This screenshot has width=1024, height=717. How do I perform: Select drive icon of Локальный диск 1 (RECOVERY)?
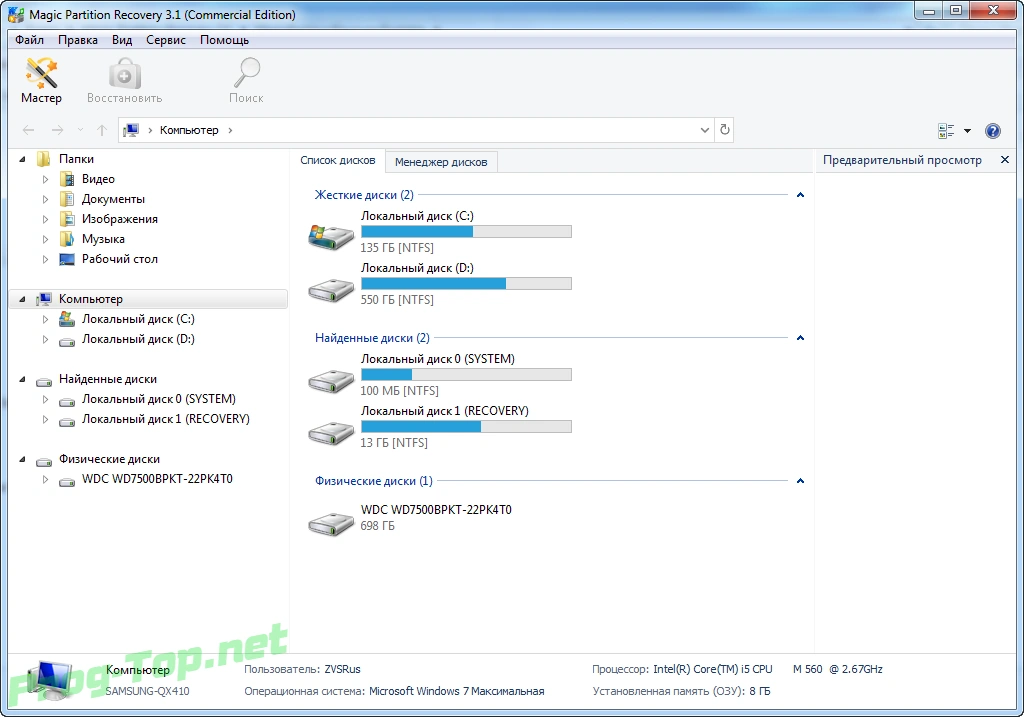[331, 432]
